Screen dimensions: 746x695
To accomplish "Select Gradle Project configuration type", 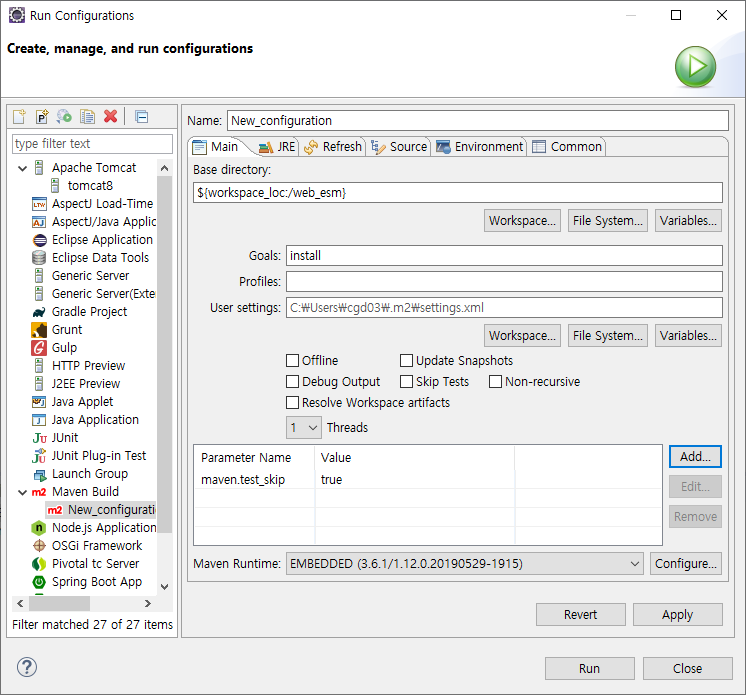I will [89, 312].
